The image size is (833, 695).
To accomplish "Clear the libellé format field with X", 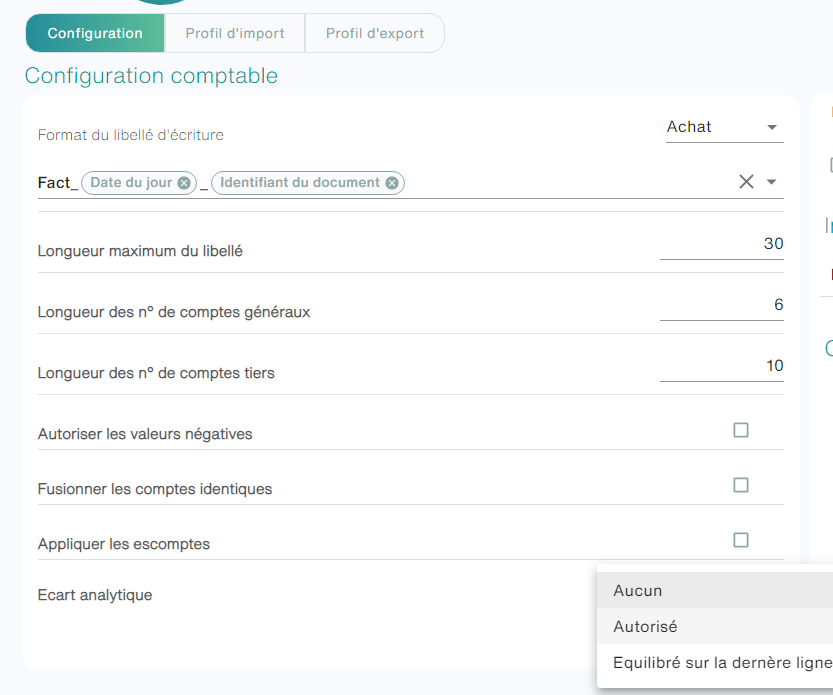I will 746,182.
